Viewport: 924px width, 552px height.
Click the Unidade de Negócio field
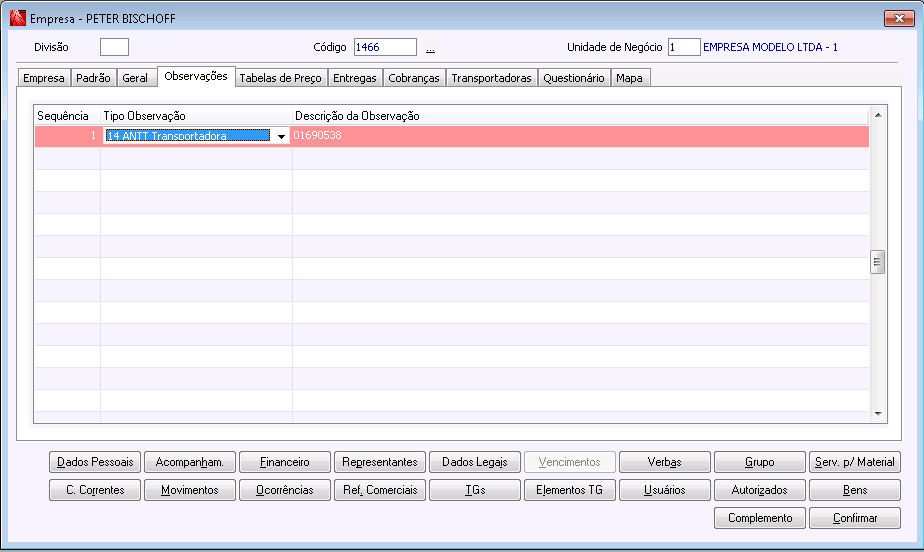click(684, 47)
